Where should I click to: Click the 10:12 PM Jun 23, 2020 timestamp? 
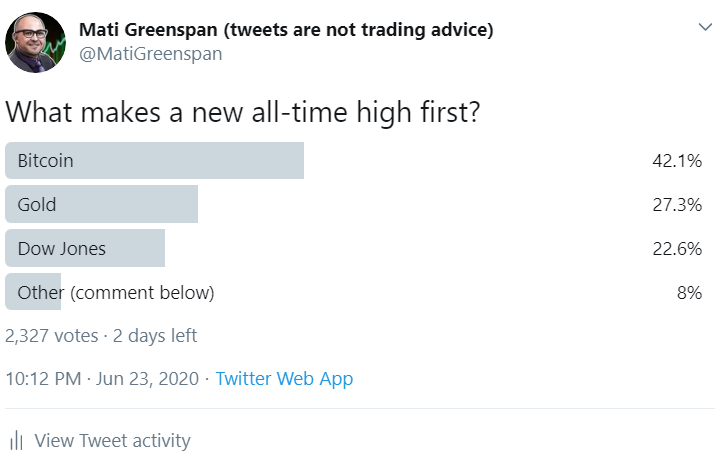(102, 379)
